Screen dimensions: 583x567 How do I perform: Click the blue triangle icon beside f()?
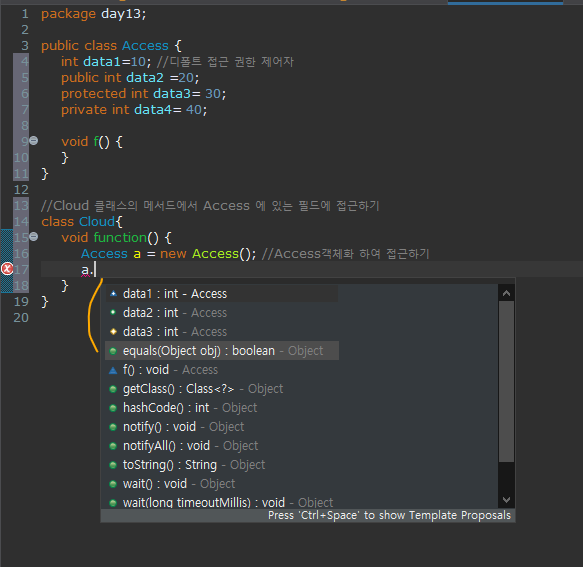[x=113, y=370]
